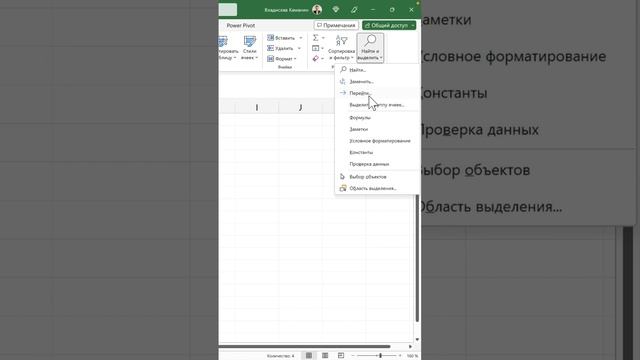This screenshot has height=360, width=640.
Task: Select column J header
Action: [x=300, y=107]
